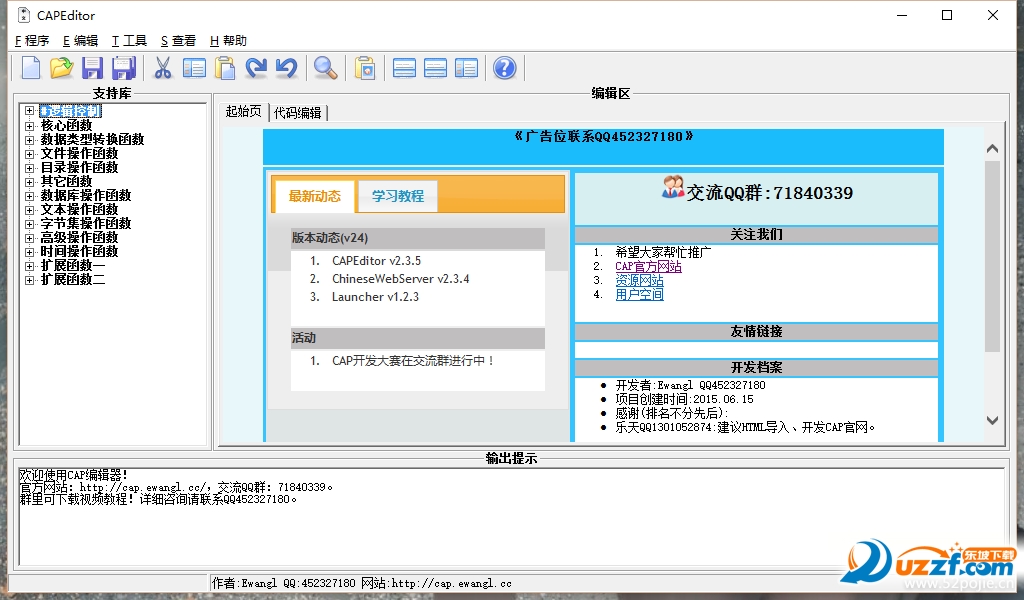Click the start page vertical scrollbar thumb

992,257
